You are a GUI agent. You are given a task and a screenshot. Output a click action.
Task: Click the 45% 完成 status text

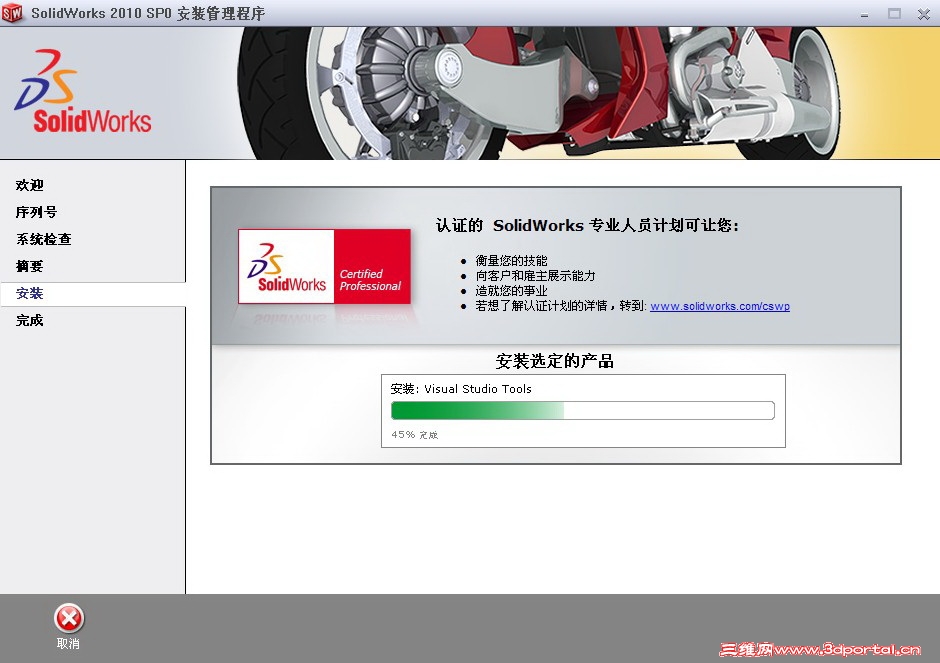click(414, 435)
